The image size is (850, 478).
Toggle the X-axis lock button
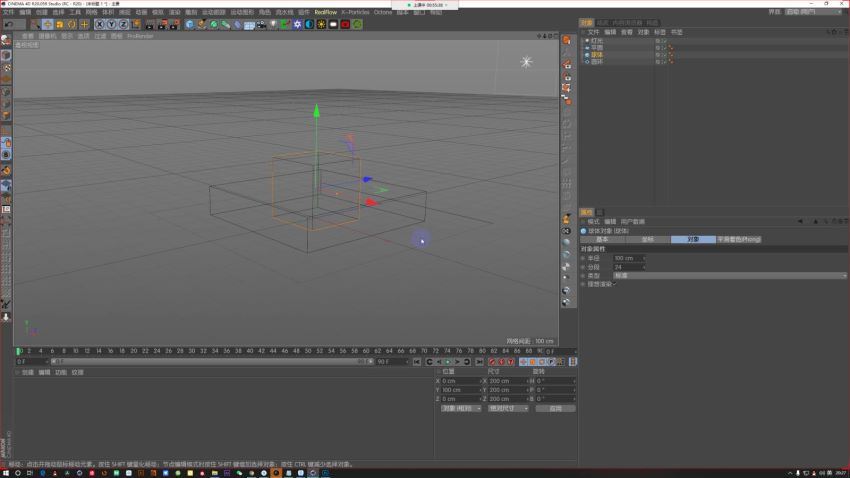pos(99,24)
